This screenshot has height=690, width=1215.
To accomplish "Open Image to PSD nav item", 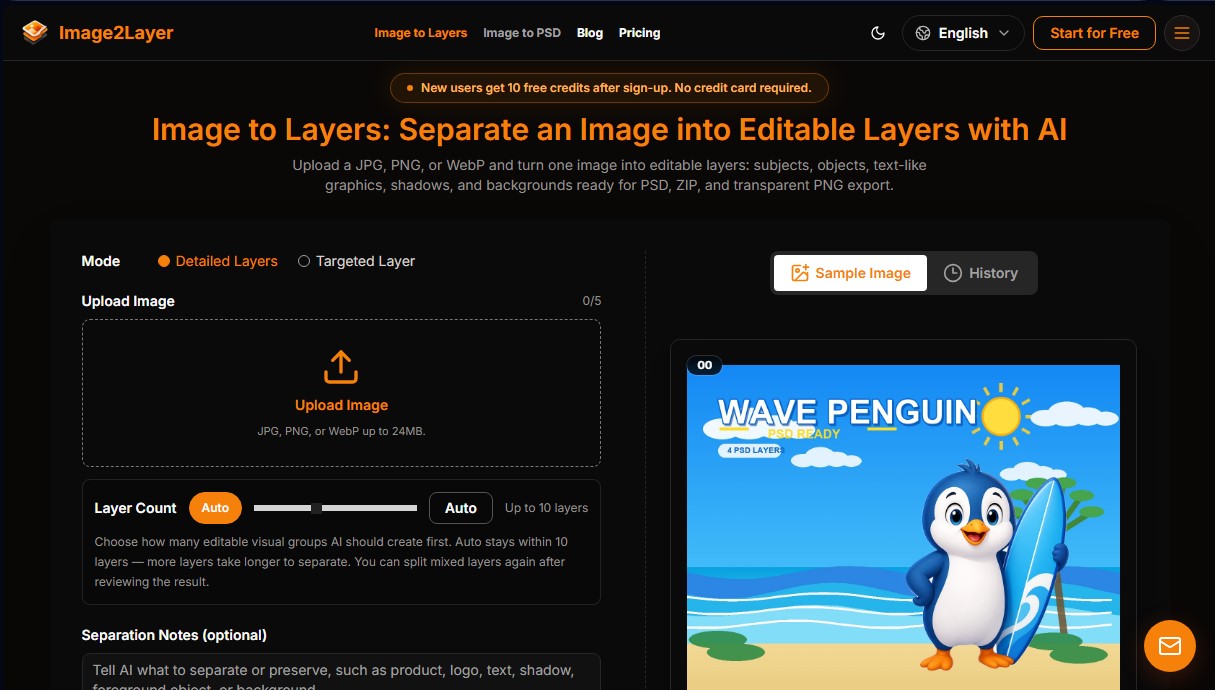I will pos(522,33).
